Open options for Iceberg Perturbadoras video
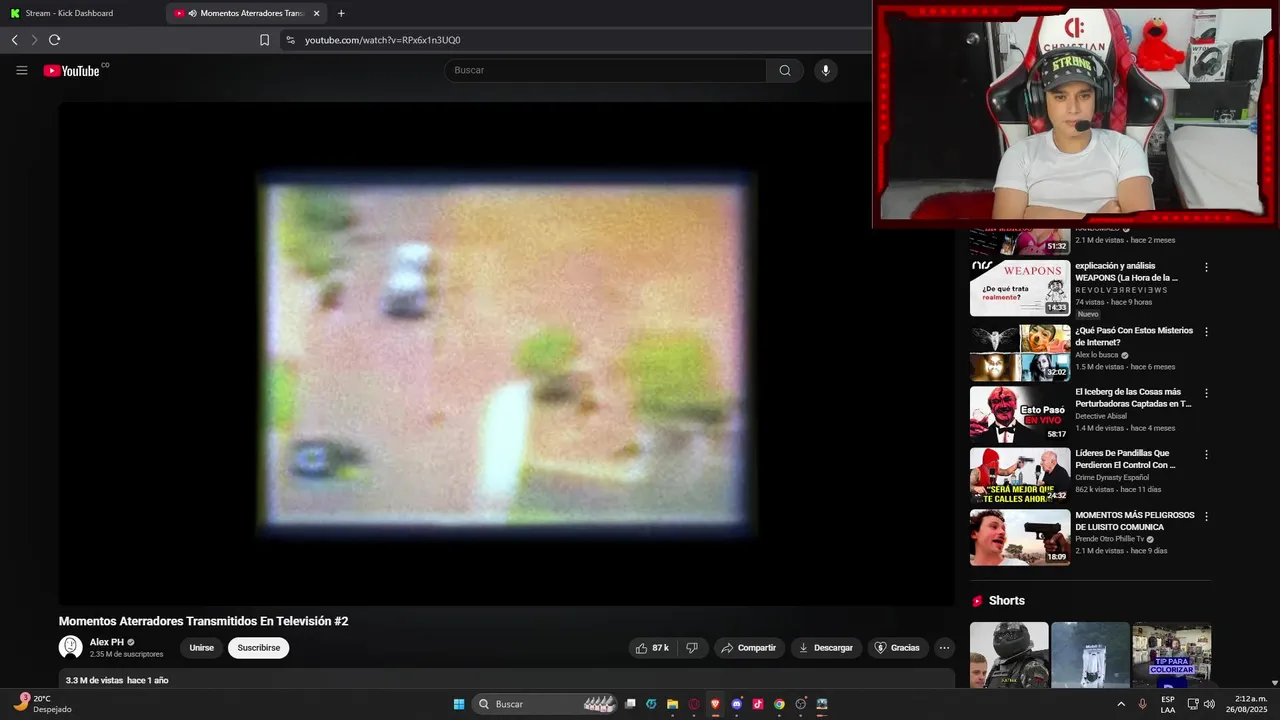This screenshot has height=720, width=1280. pyautogui.click(x=1206, y=393)
